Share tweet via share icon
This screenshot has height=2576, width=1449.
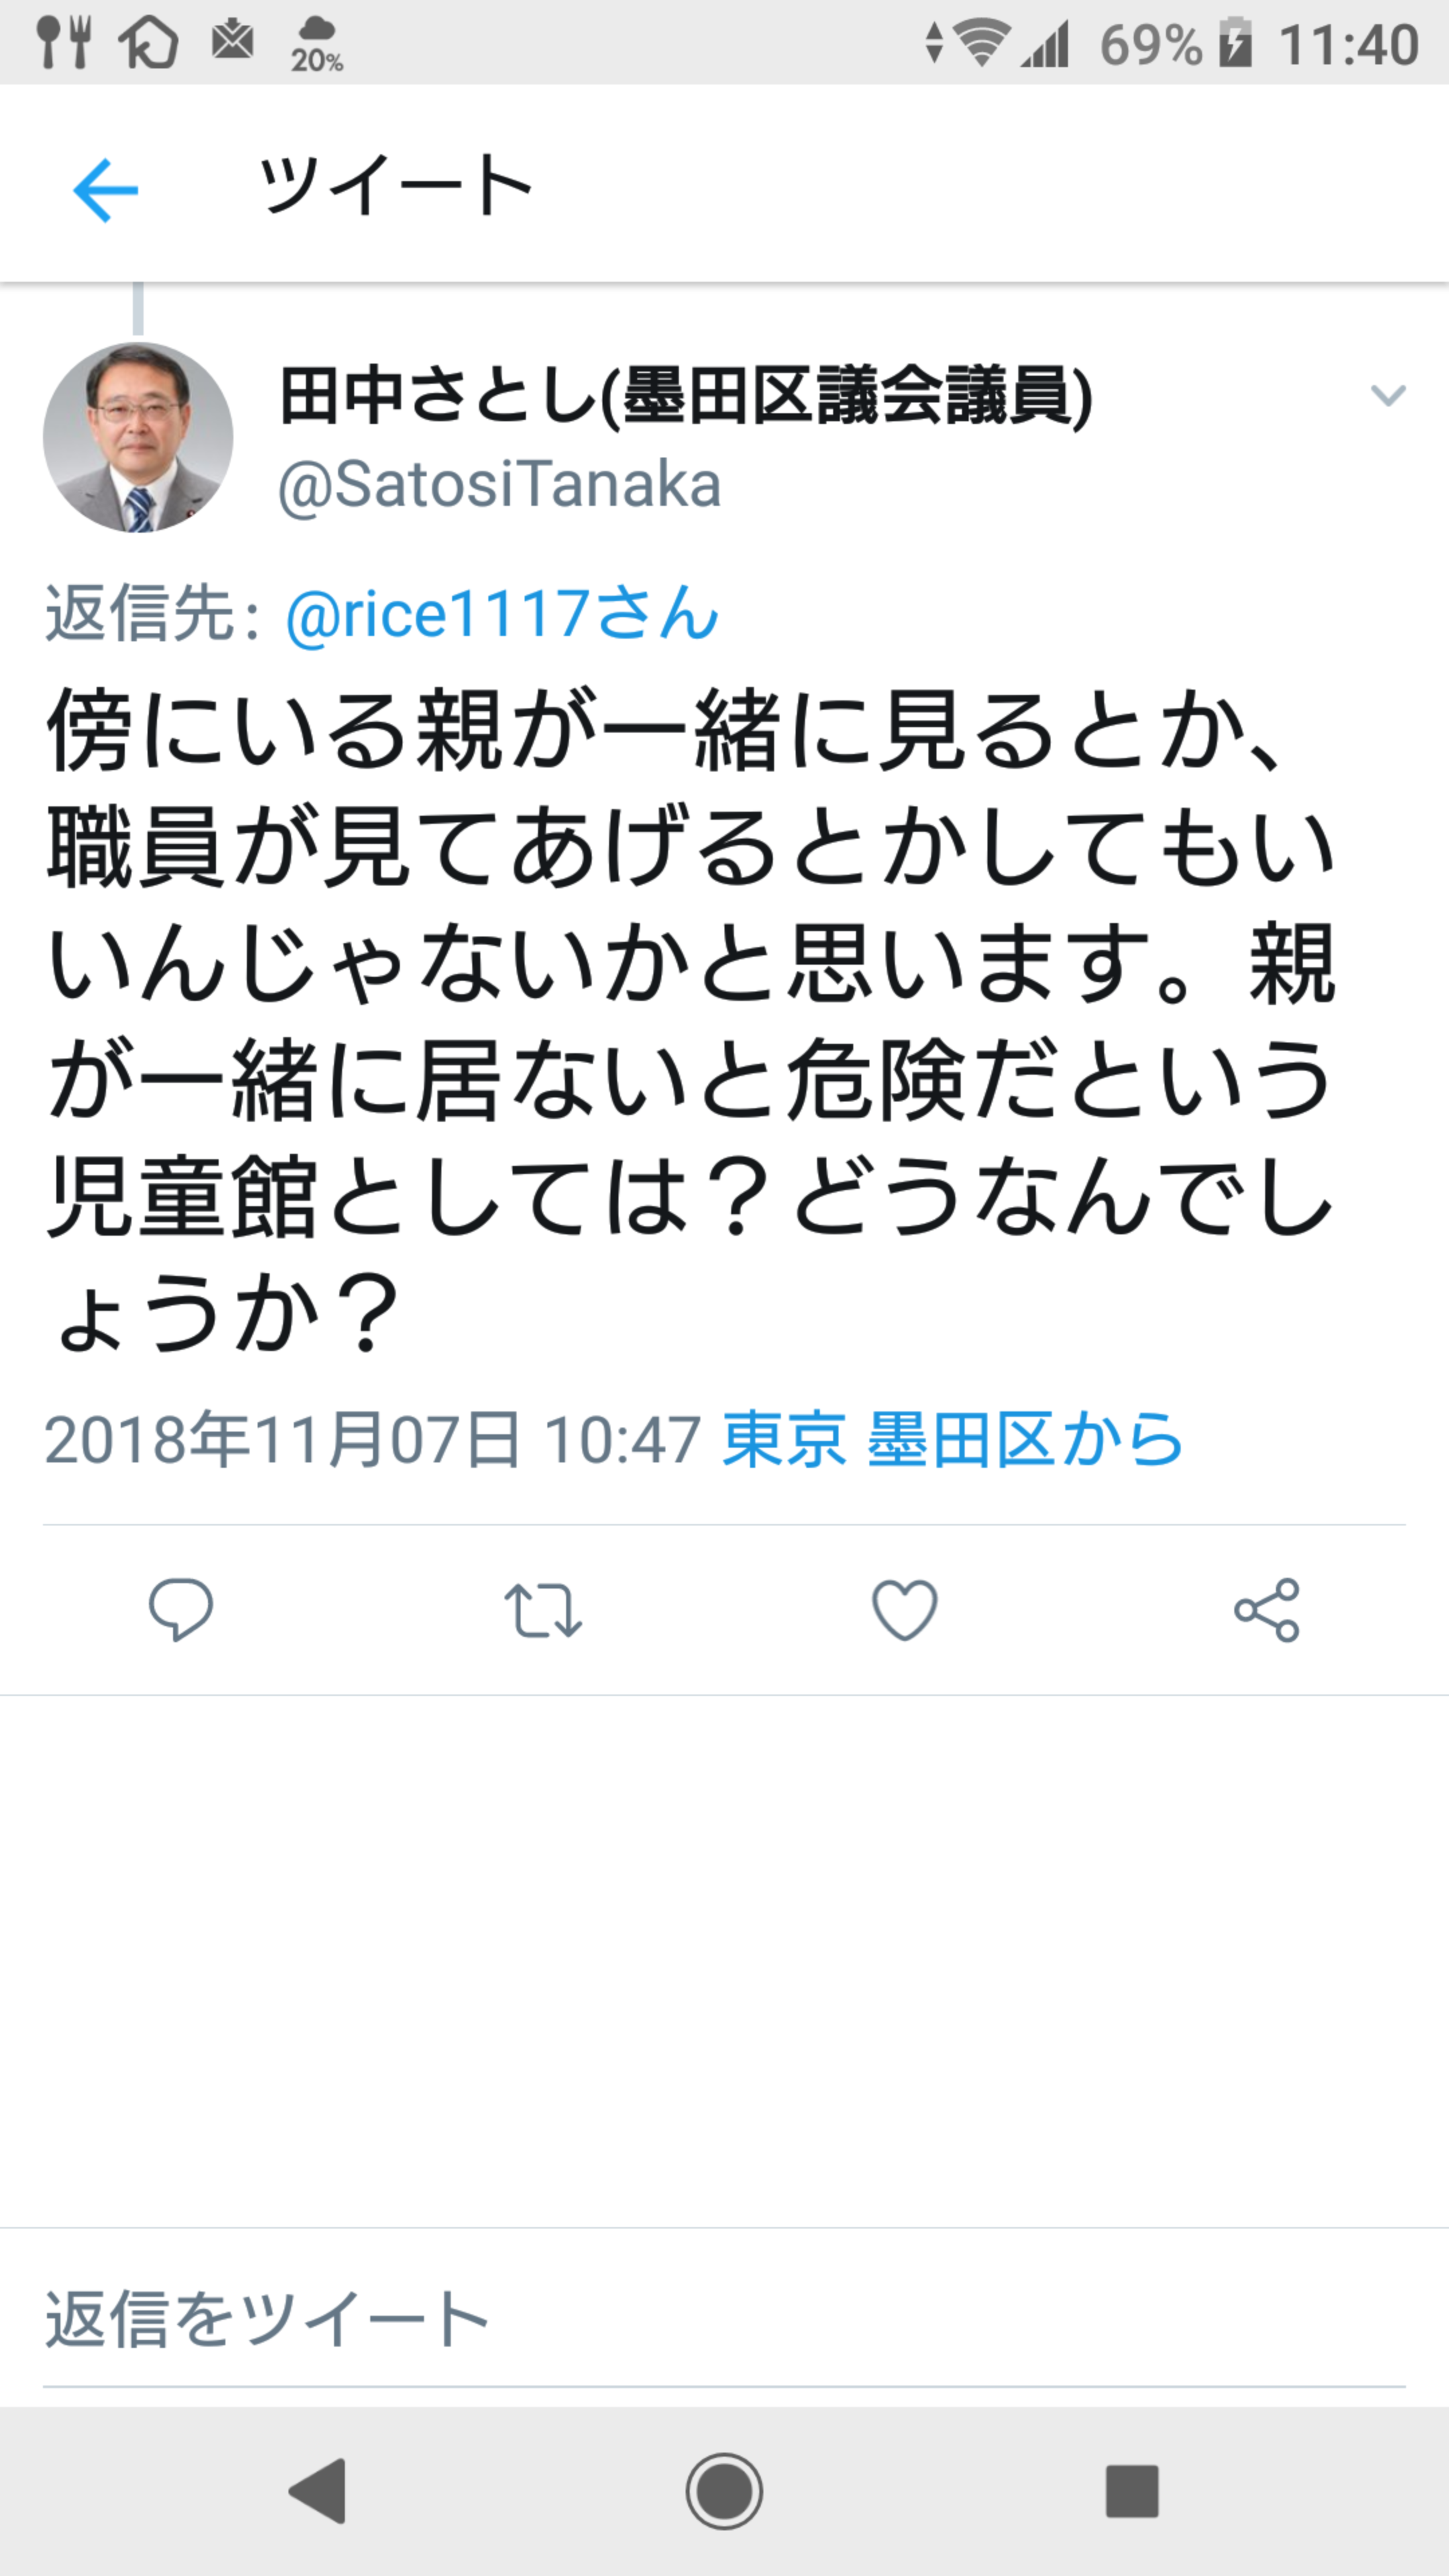point(1266,1610)
